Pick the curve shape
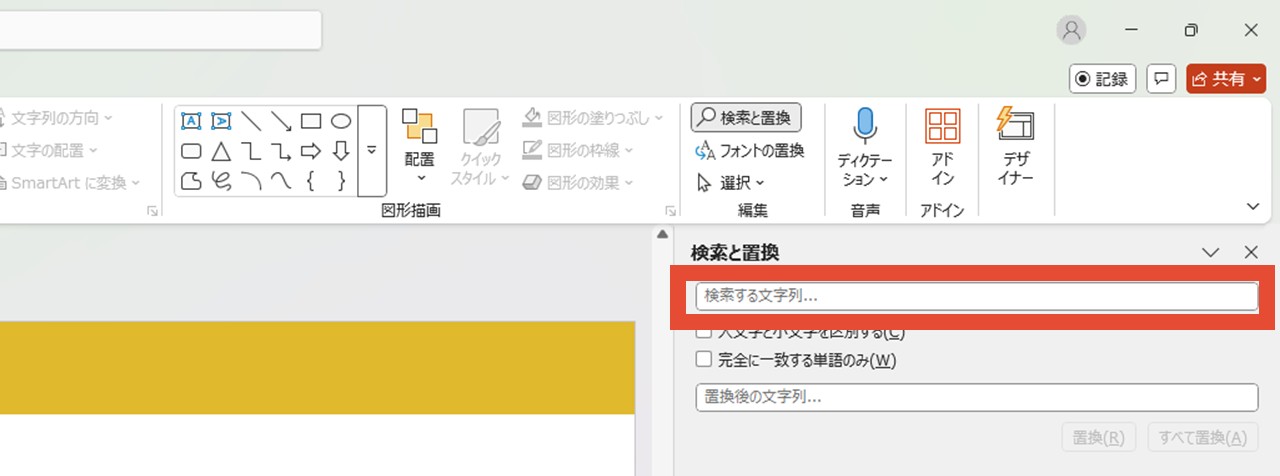 tap(281, 181)
